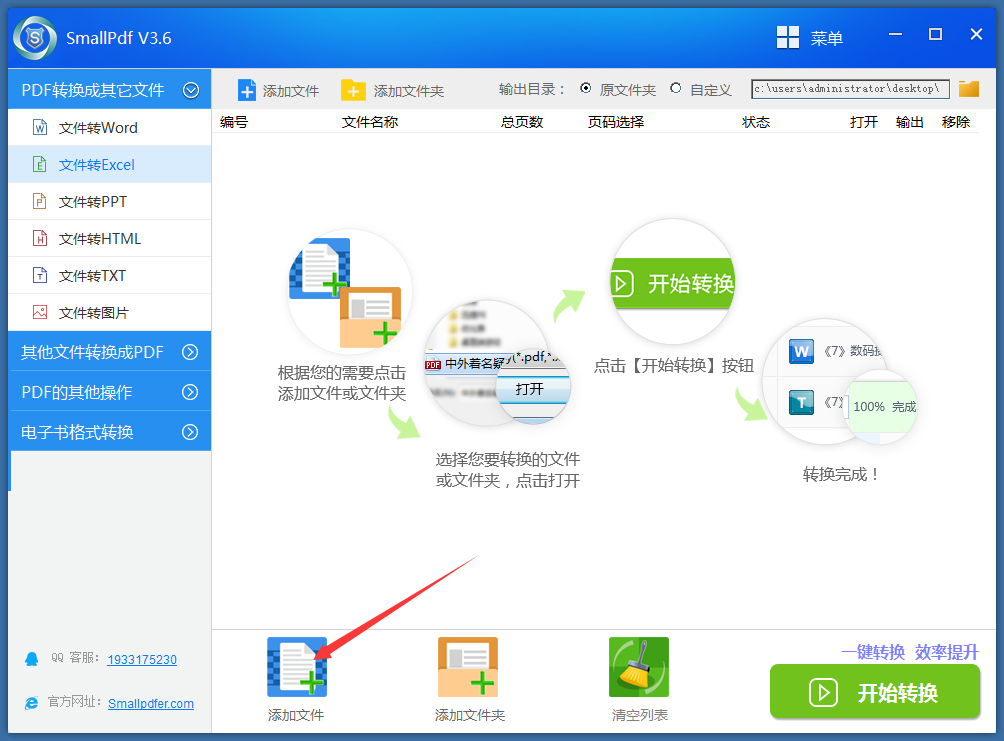Close the SmallPdf window
The image size is (1004, 741).
click(976, 34)
